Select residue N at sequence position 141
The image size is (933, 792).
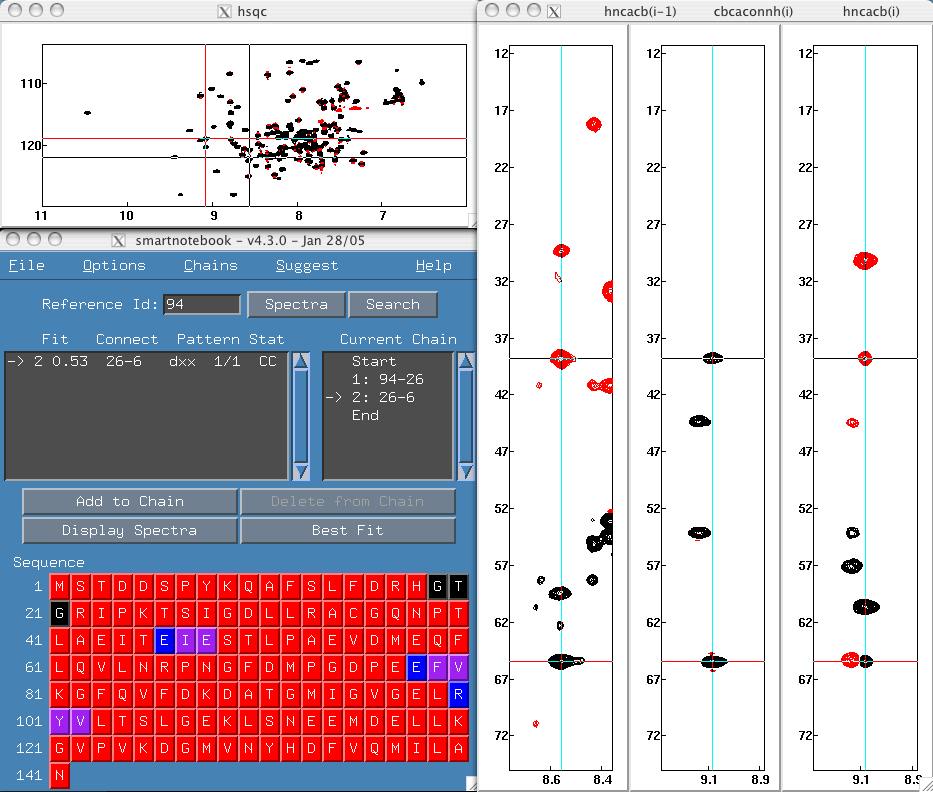[x=60, y=775]
